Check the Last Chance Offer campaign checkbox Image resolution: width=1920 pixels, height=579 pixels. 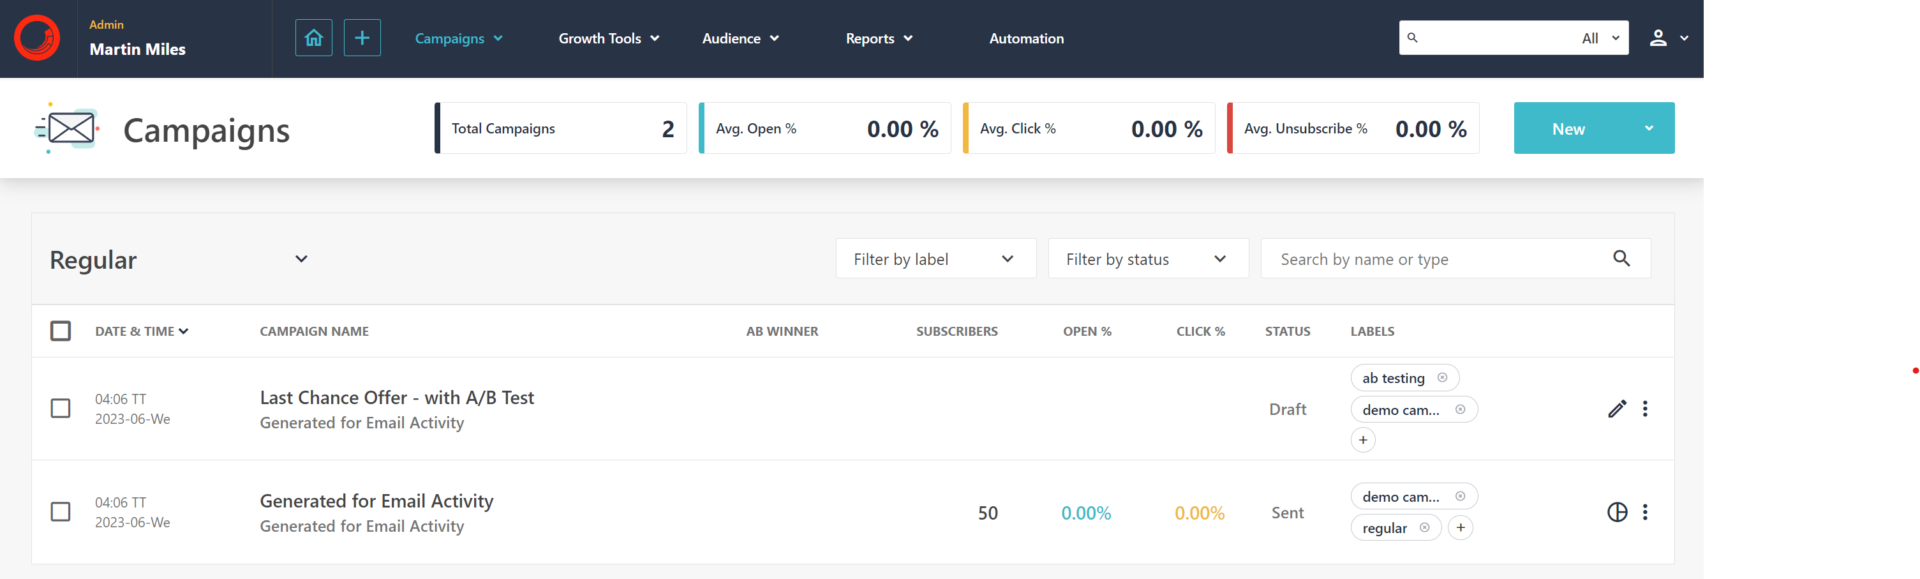tap(61, 409)
